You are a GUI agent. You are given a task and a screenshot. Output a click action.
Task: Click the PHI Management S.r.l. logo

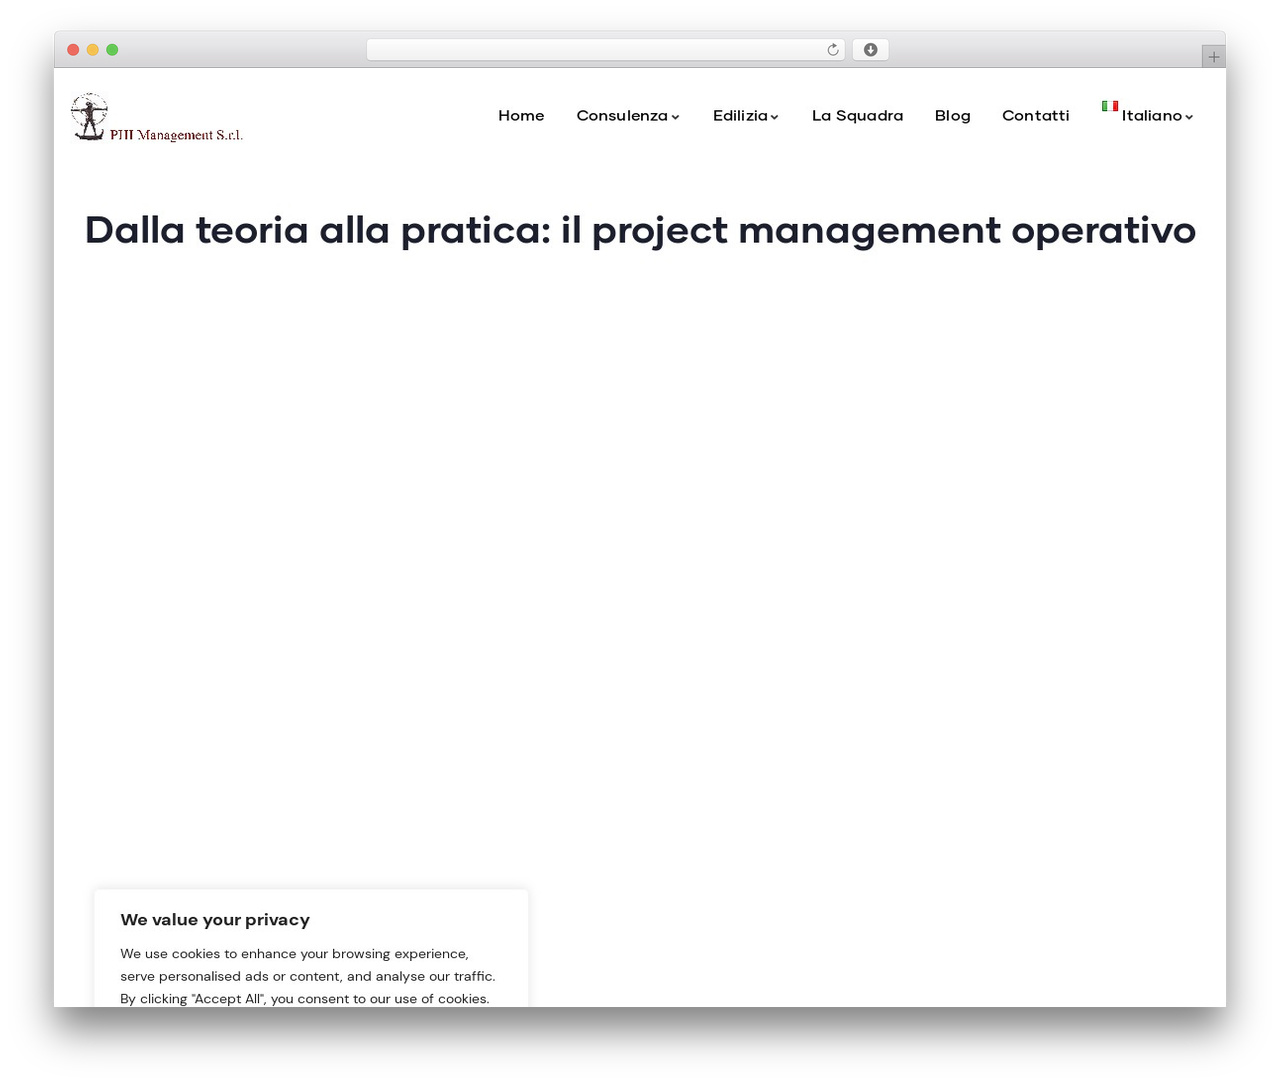pos(157,117)
